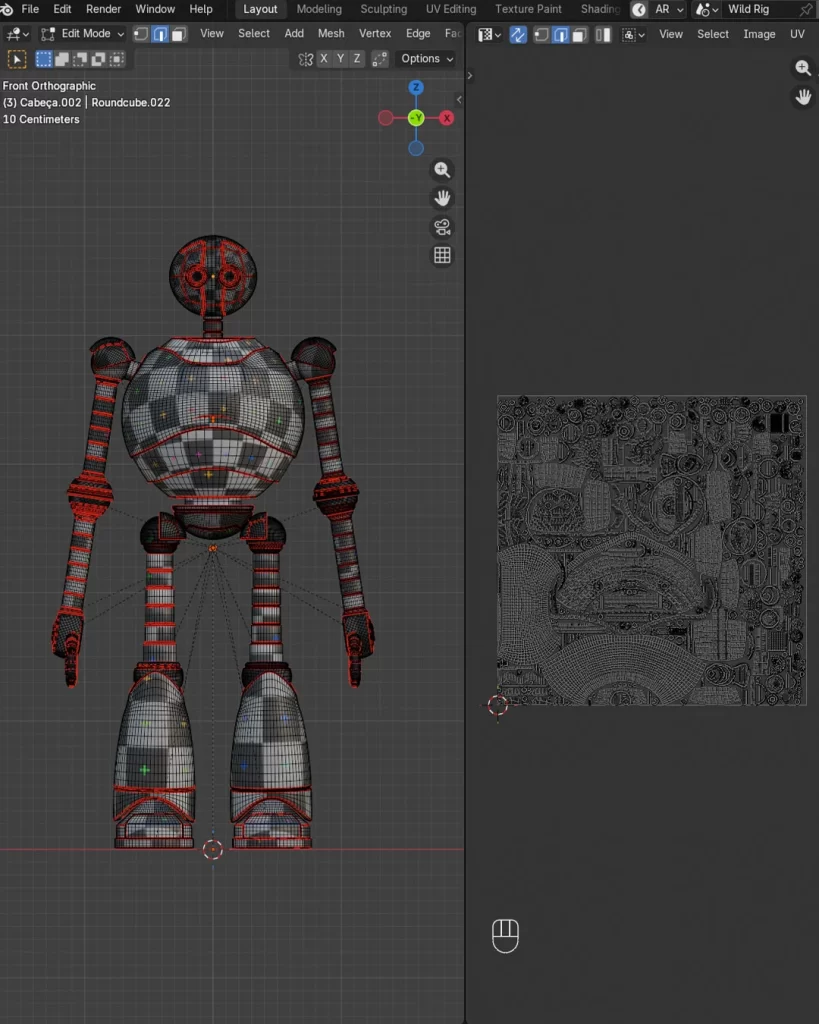Click the negative Z gizmo circle
819x1024 pixels.
[416, 148]
